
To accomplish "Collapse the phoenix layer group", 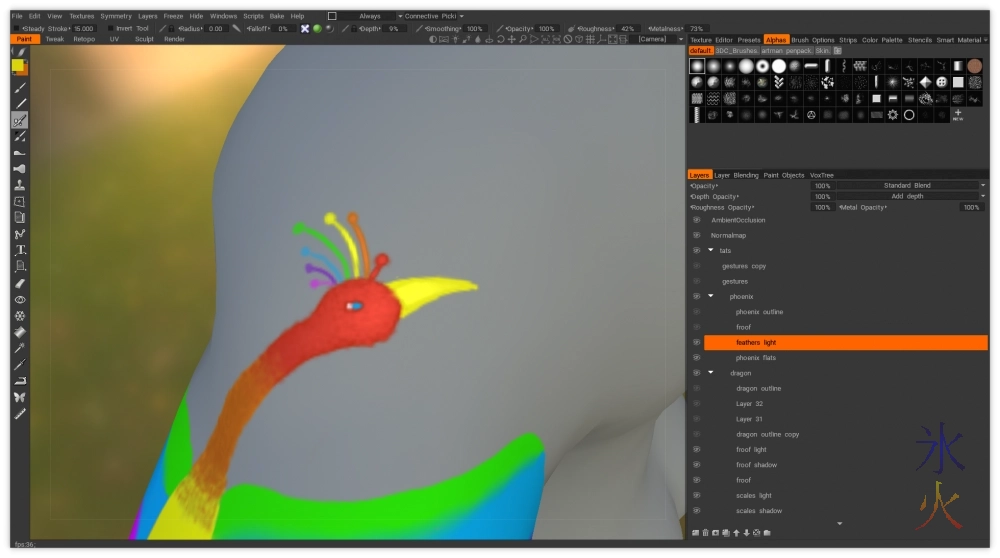I will tap(711, 297).
